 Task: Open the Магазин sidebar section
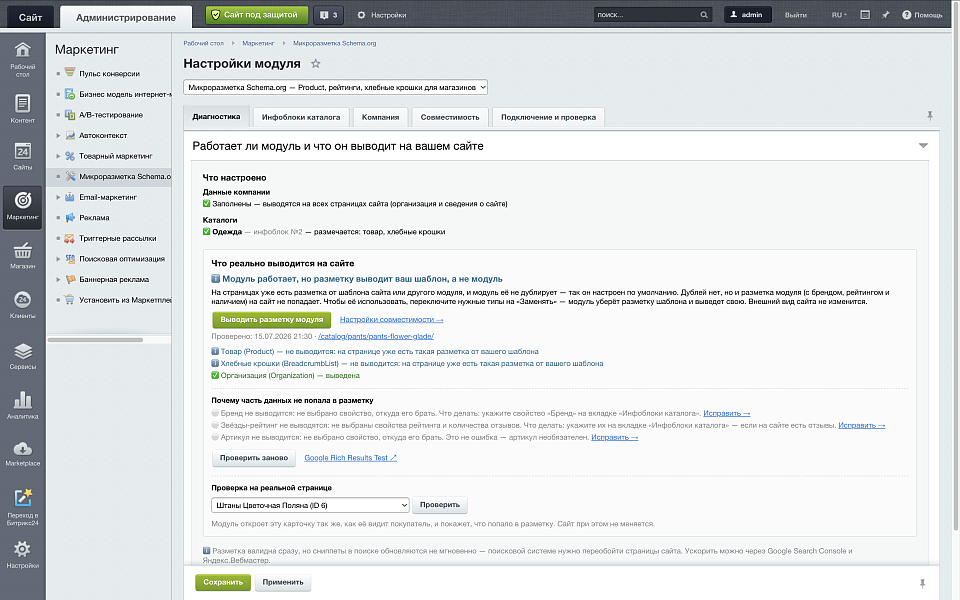point(23,255)
